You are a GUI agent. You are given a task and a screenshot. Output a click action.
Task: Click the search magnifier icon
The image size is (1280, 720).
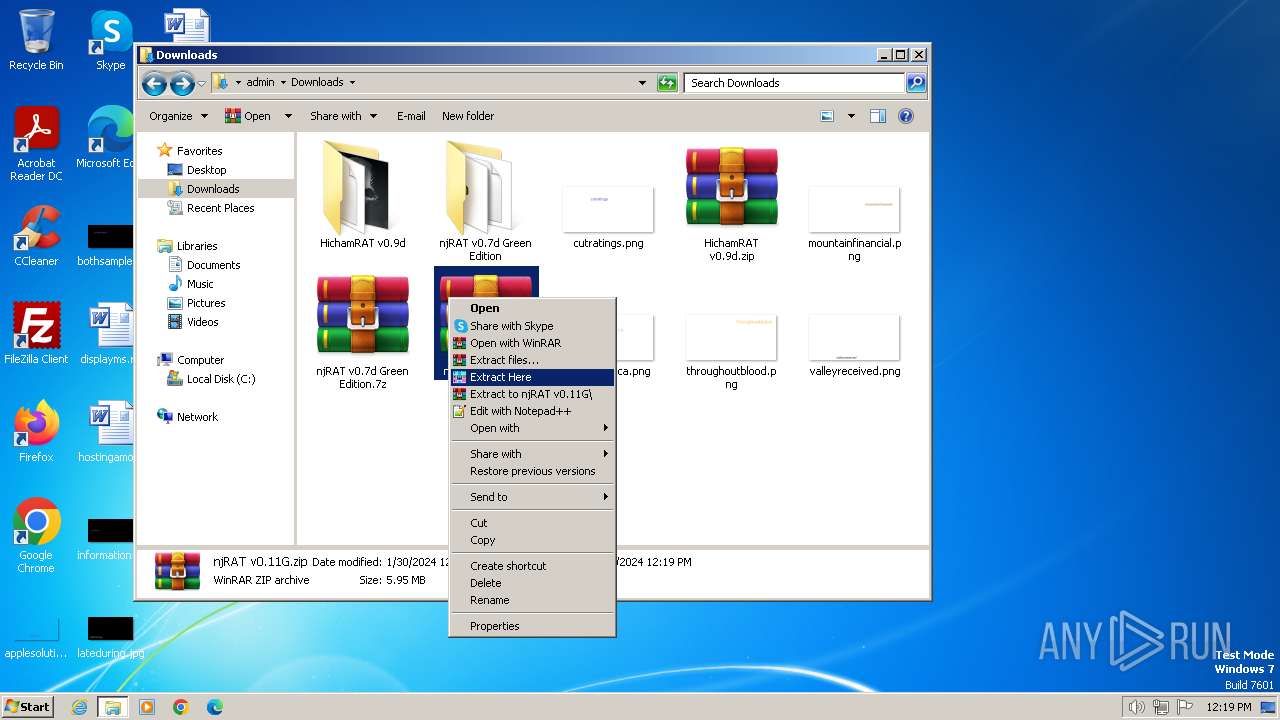[x=915, y=83]
